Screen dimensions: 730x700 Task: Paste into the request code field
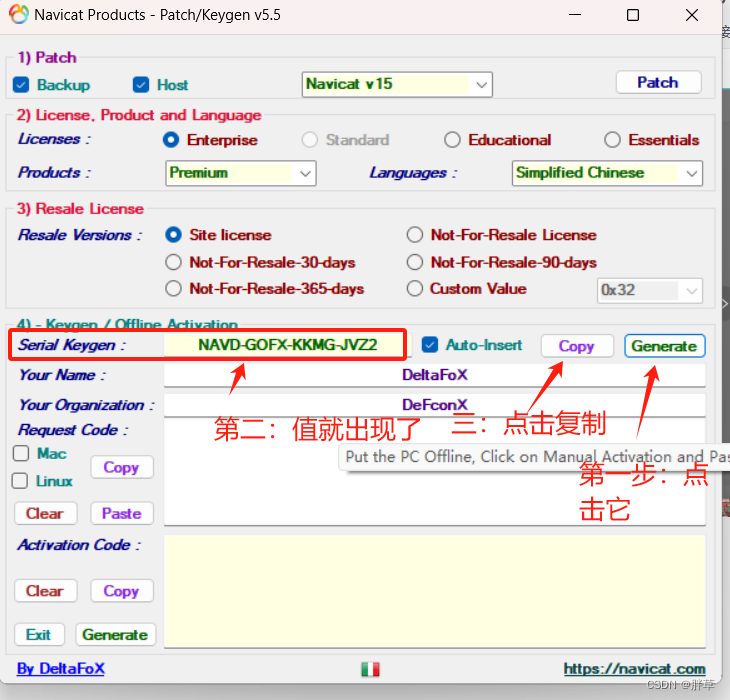122,513
